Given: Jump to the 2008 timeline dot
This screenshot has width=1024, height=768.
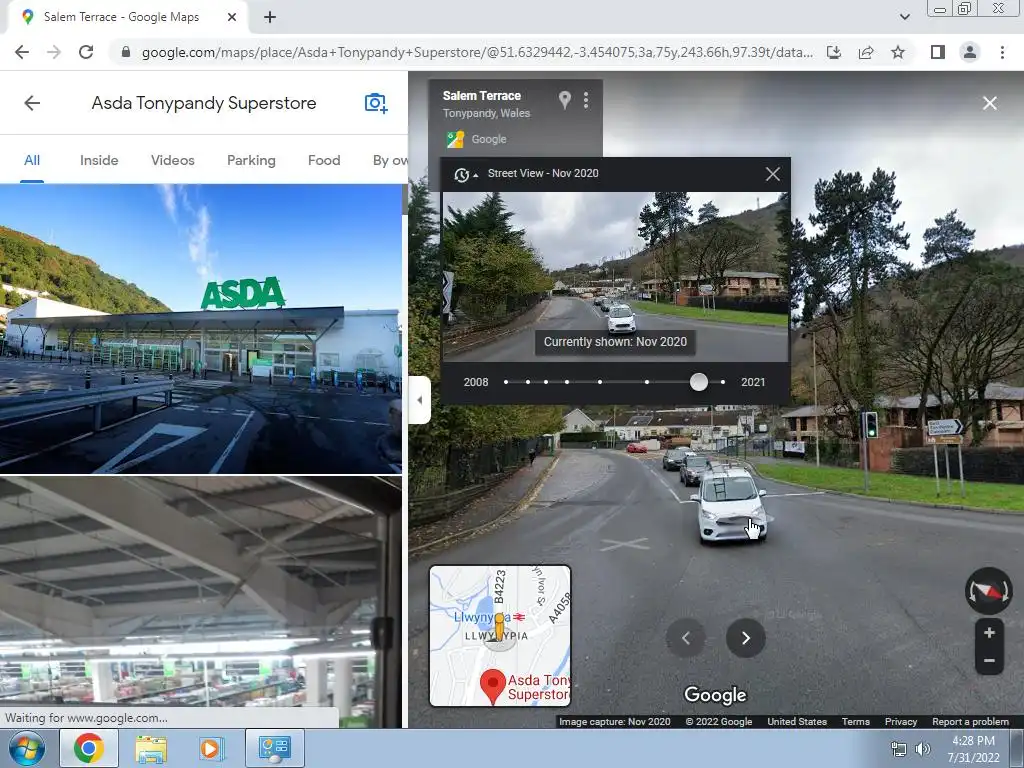Looking at the screenshot, I should 506,382.
